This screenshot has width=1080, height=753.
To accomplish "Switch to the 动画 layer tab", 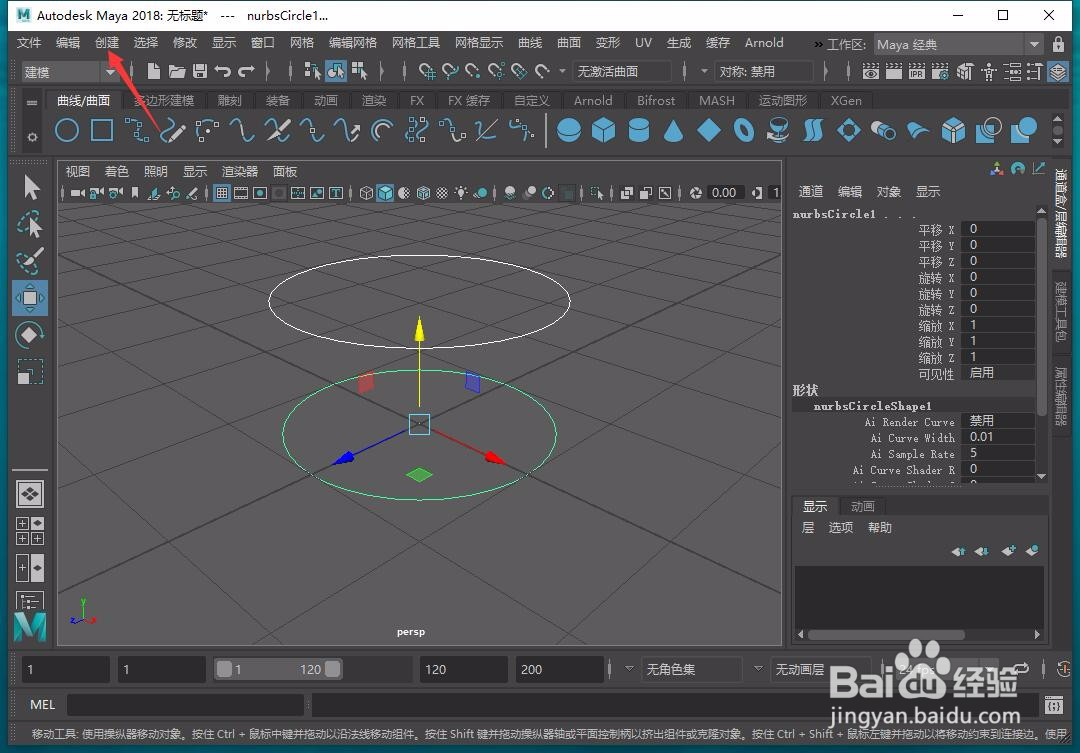I will 862,506.
